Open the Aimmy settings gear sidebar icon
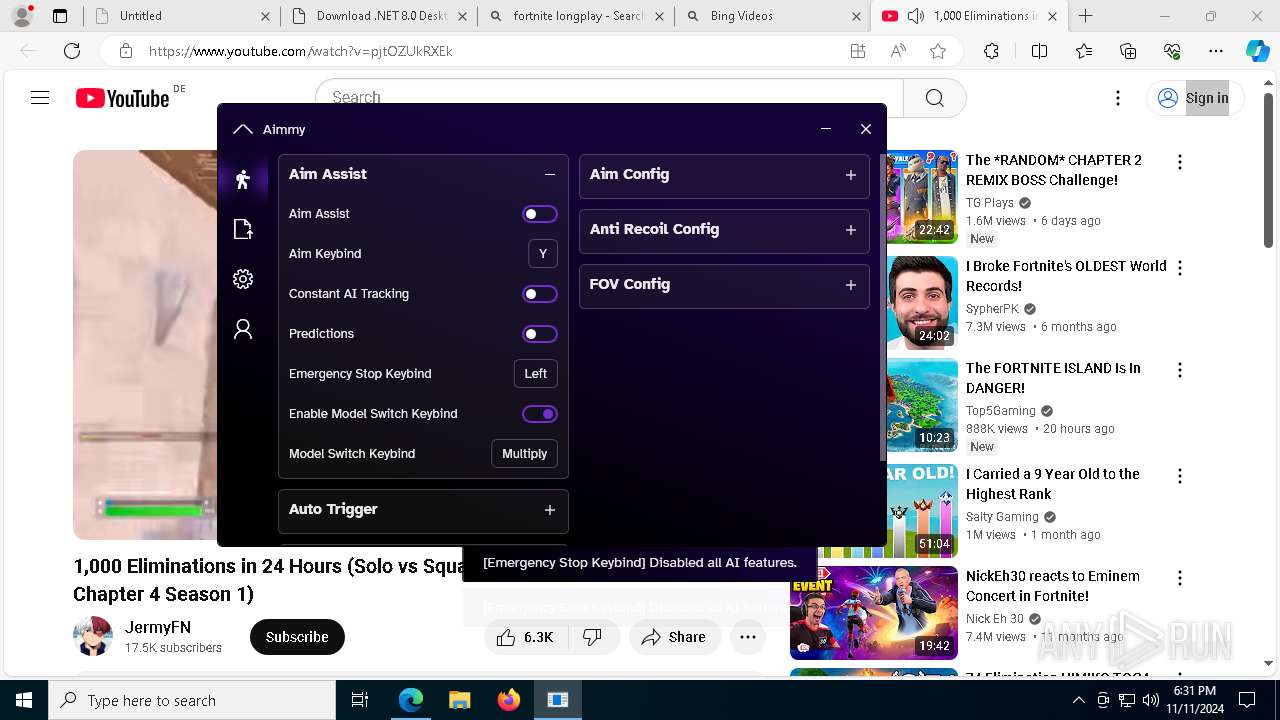The width and height of the screenshot is (1280, 720). pyautogui.click(x=242, y=279)
